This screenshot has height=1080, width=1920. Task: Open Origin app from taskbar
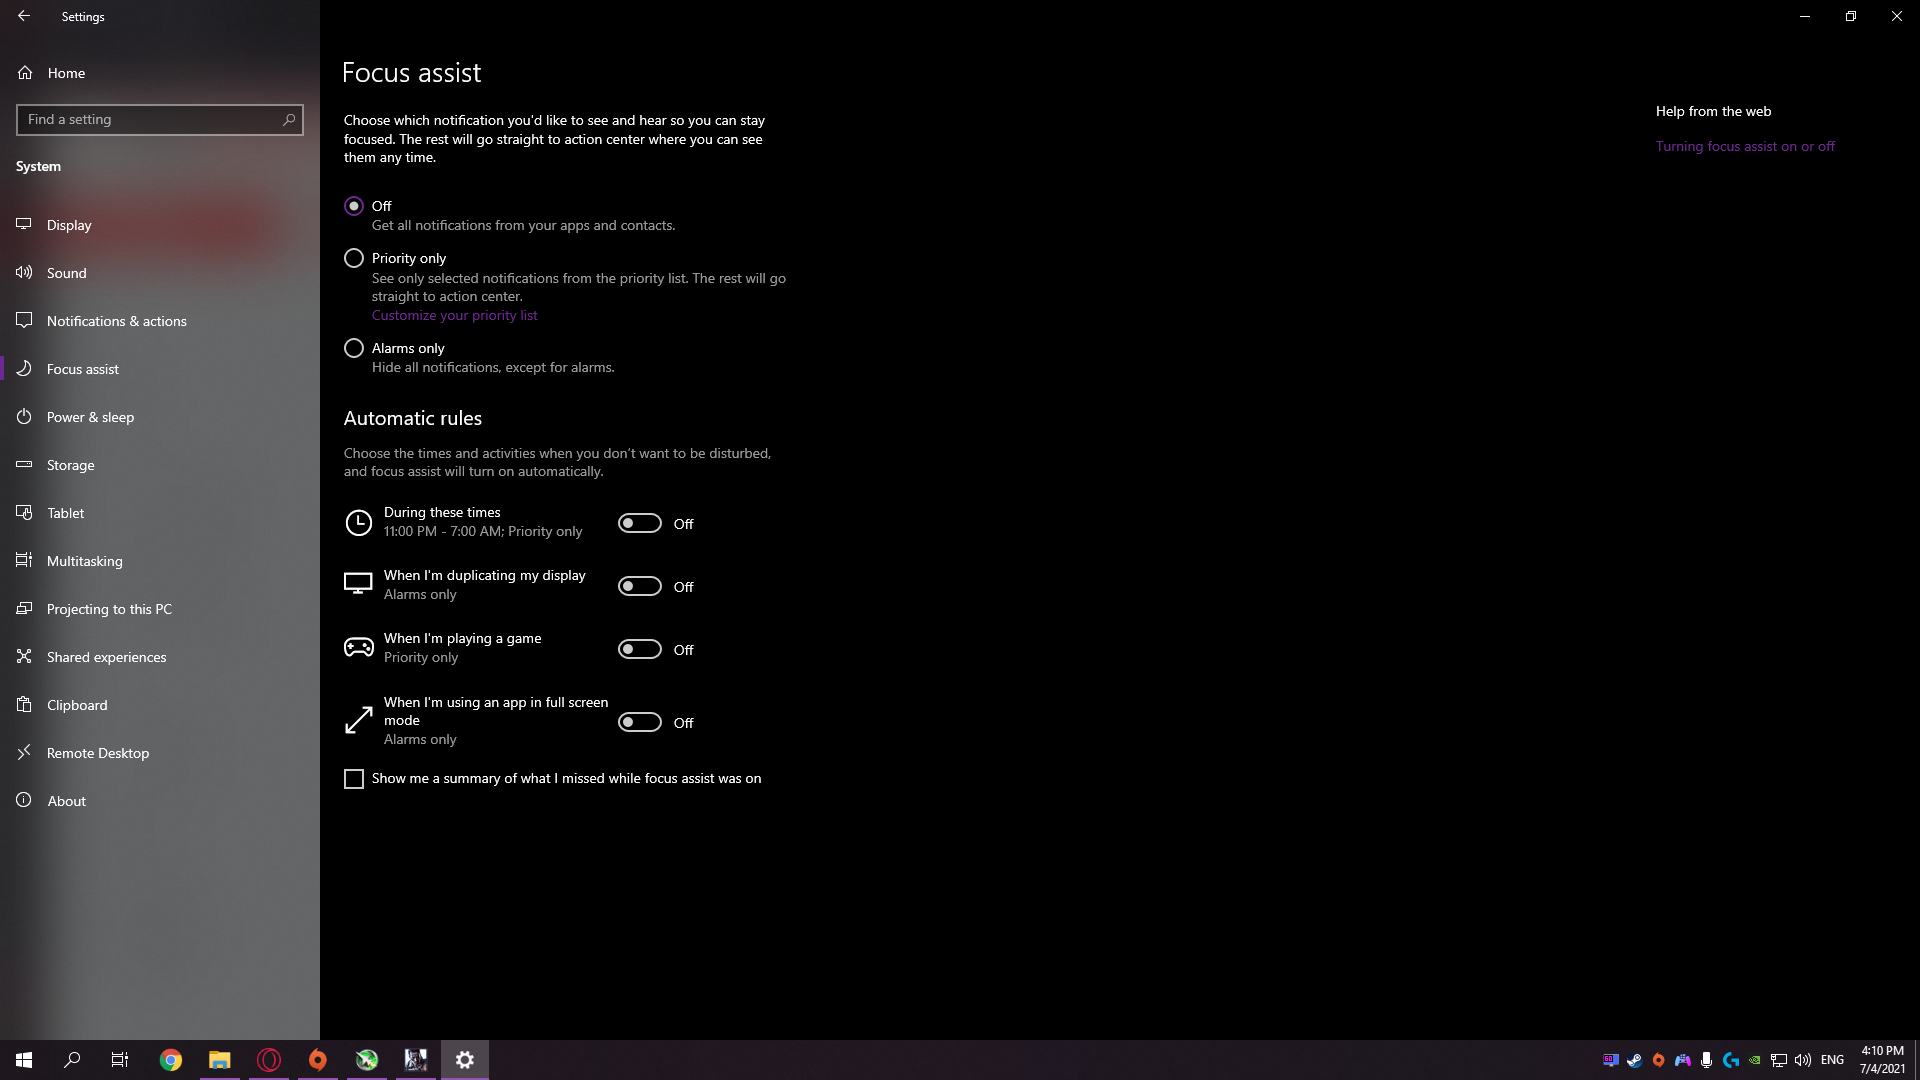[x=318, y=1060]
